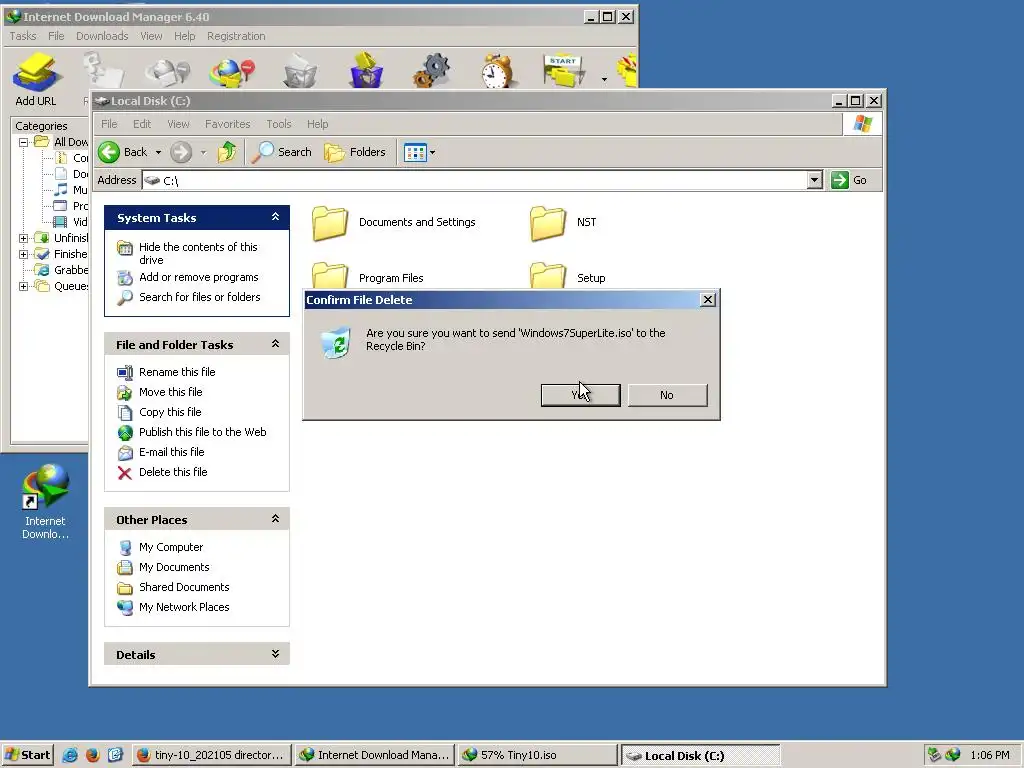This screenshot has height=768, width=1024.
Task: Open the Downloads menu in IDM
Action: (102, 36)
